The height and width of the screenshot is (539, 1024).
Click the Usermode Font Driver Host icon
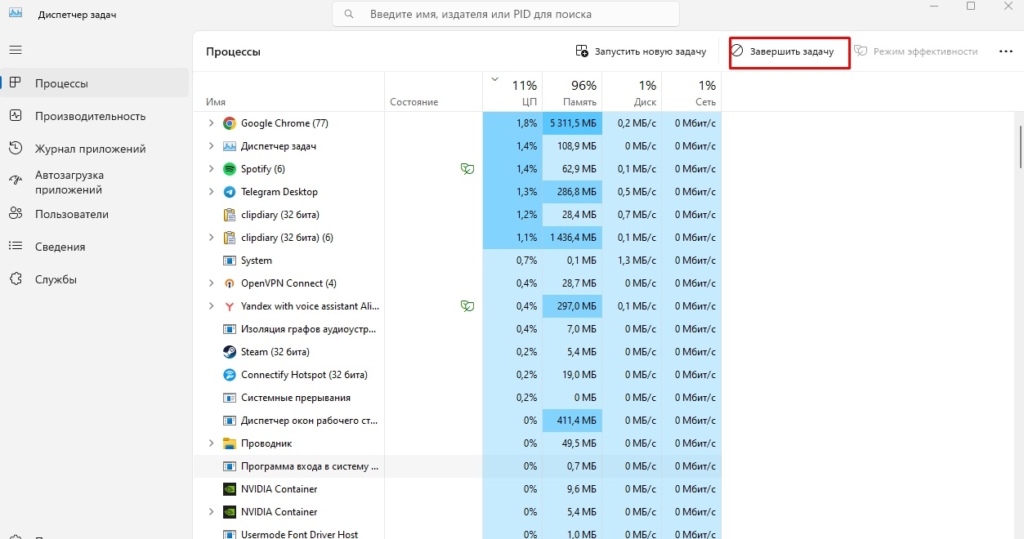(x=229, y=534)
